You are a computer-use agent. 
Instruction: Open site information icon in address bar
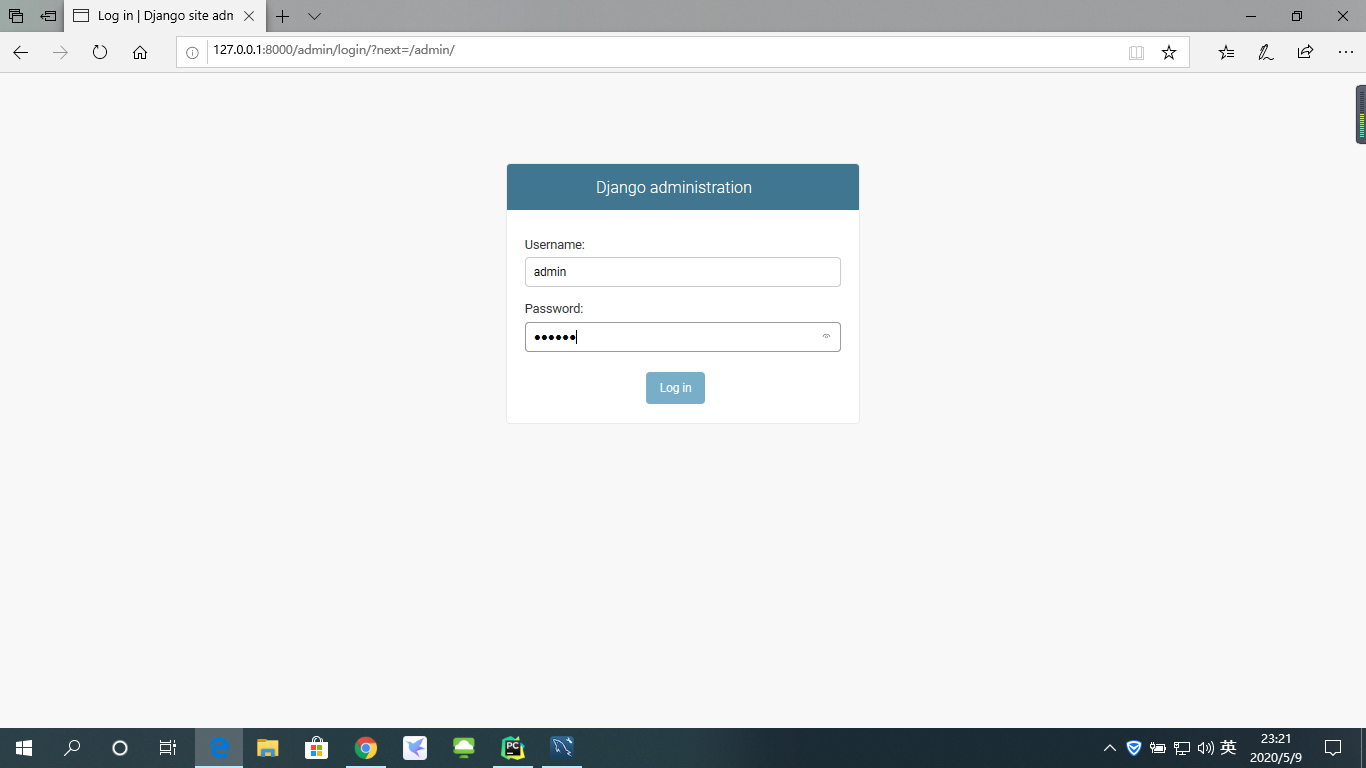click(x=193, y=52)
